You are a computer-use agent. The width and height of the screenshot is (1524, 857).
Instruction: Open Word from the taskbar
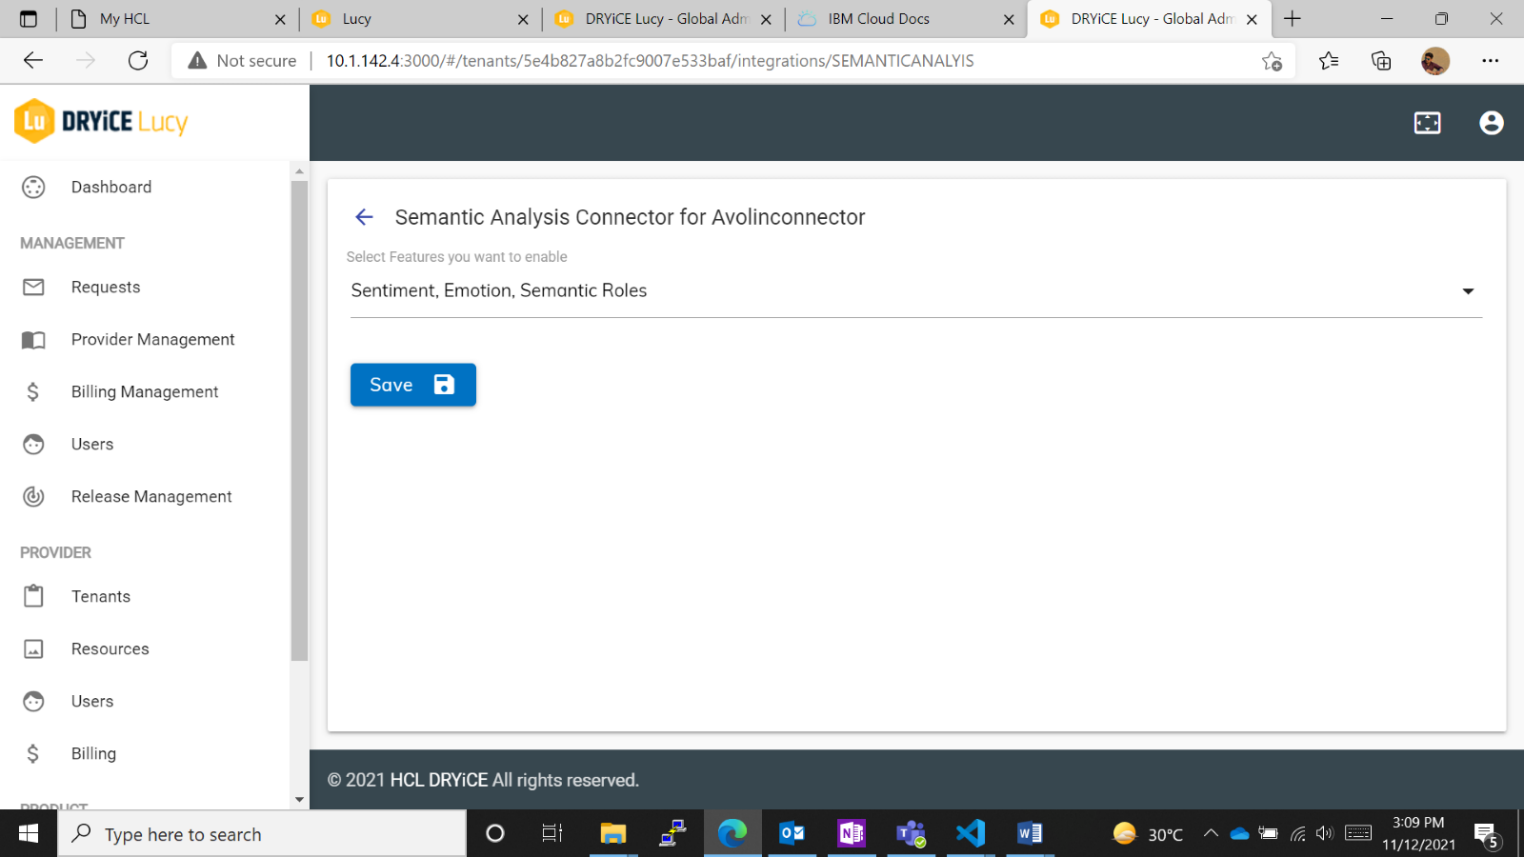1029,833
